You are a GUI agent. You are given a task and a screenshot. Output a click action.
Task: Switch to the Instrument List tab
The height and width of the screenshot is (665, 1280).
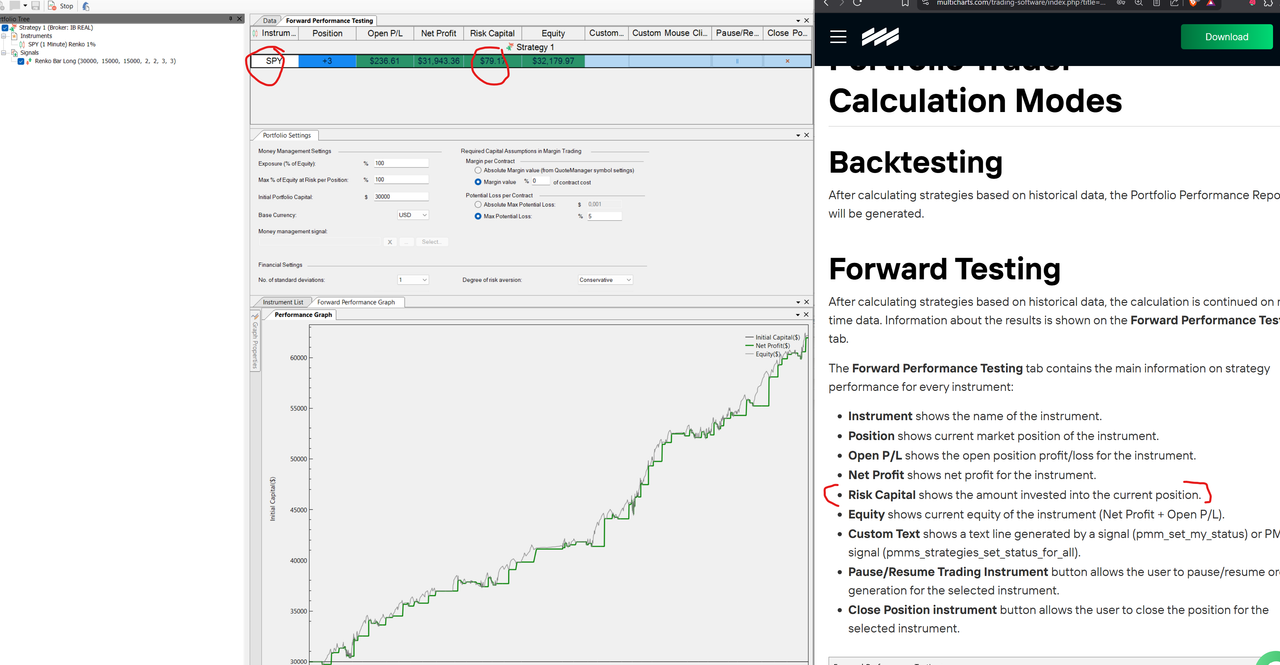point(283,302)
